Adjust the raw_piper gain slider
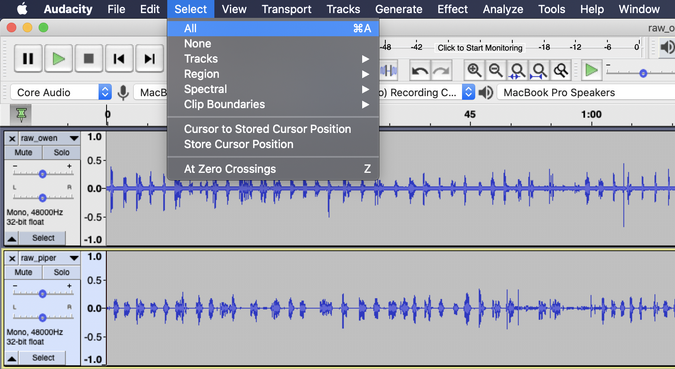Image resolution: width=675 pixels, height=369 pixels. pos(43,294)
